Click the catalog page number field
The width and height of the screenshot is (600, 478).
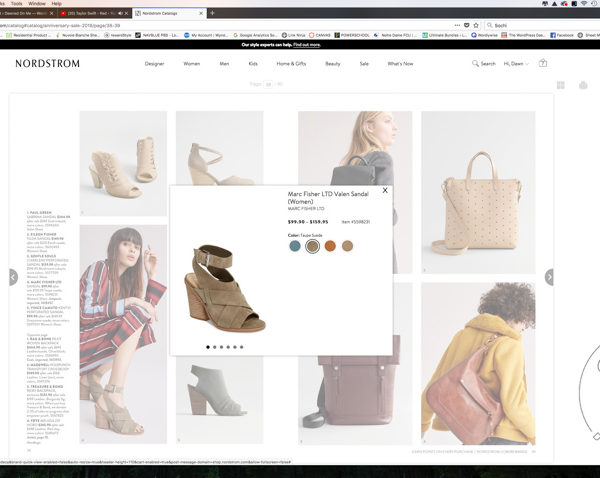268,84
